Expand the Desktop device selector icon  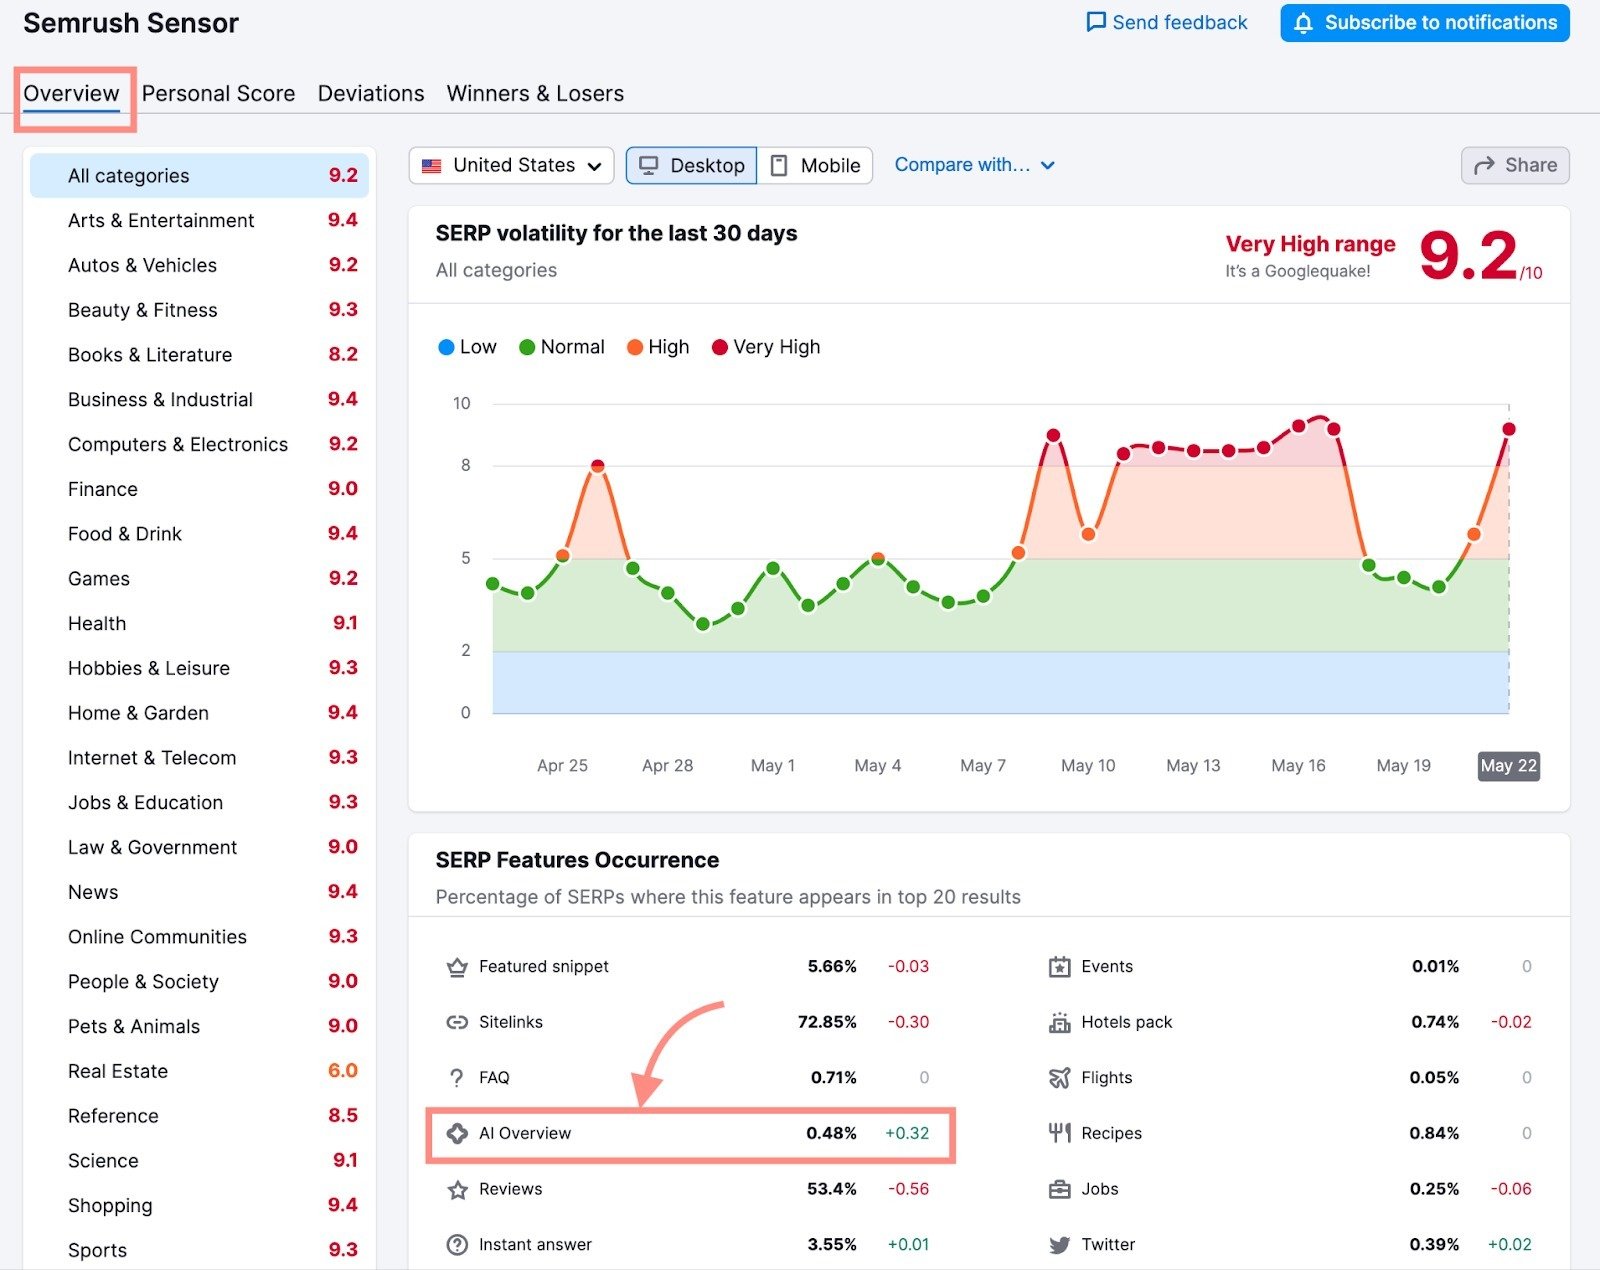click(x=652, y=165)
